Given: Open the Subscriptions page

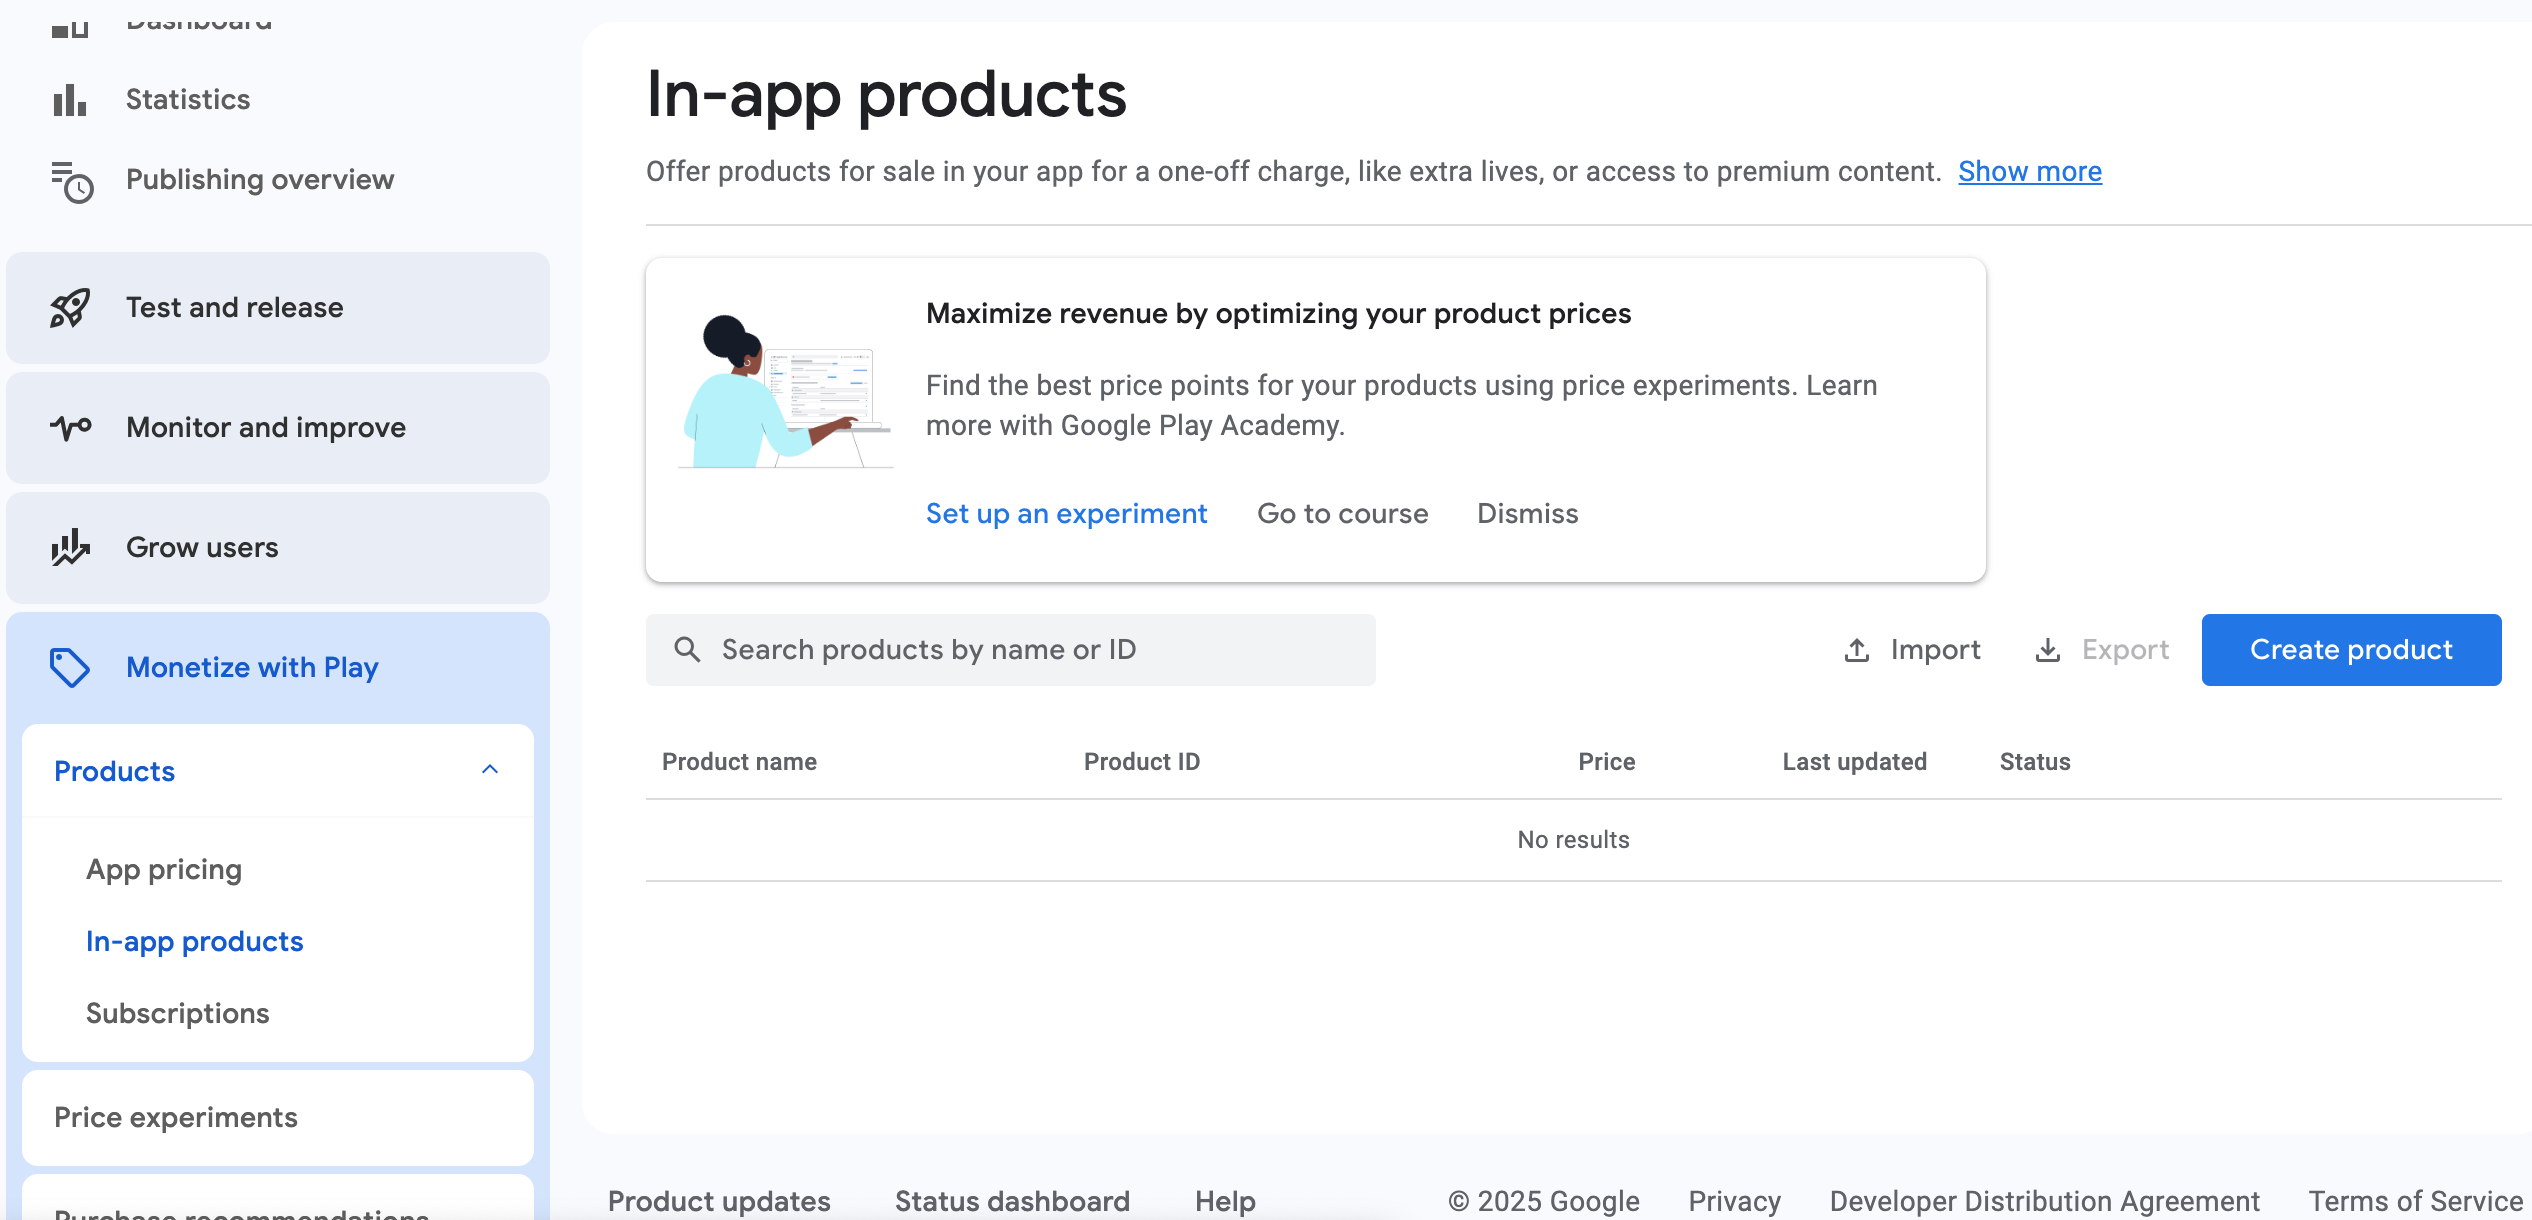Looking at the screenshot, I should [x=177, y=1013].
